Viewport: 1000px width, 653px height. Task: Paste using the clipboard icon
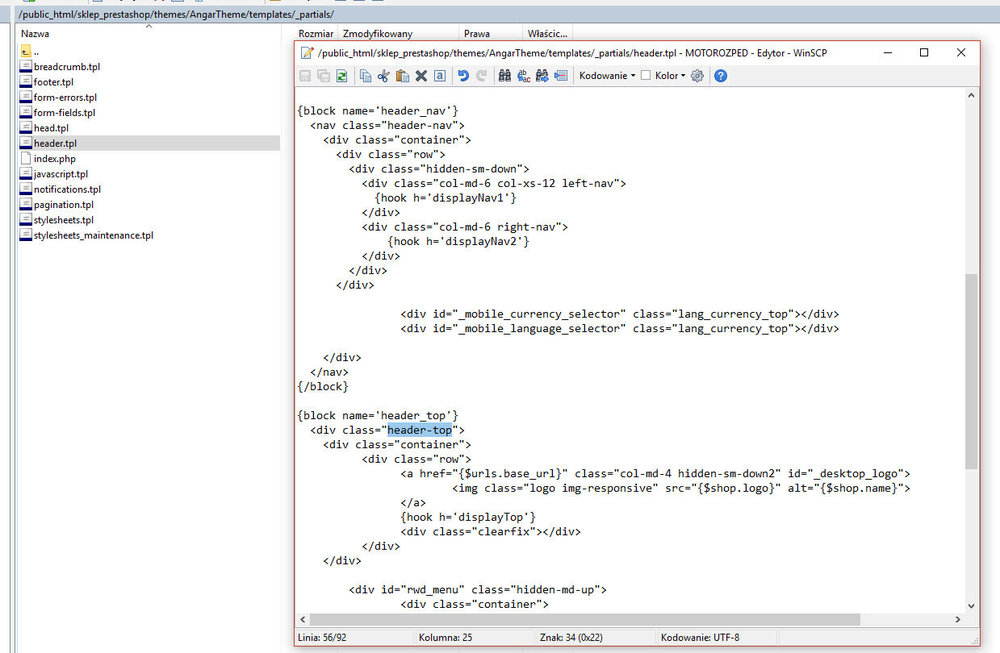coord(402,76)
